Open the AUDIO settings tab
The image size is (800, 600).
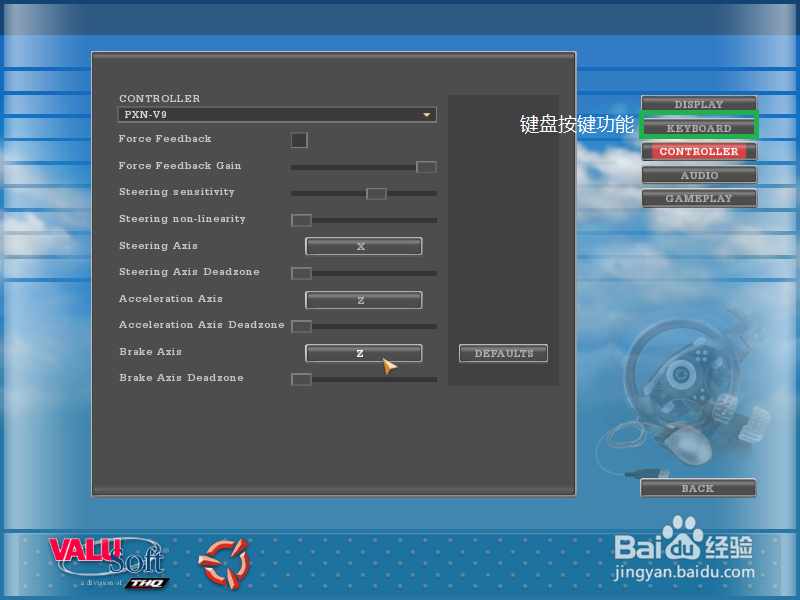698,175
